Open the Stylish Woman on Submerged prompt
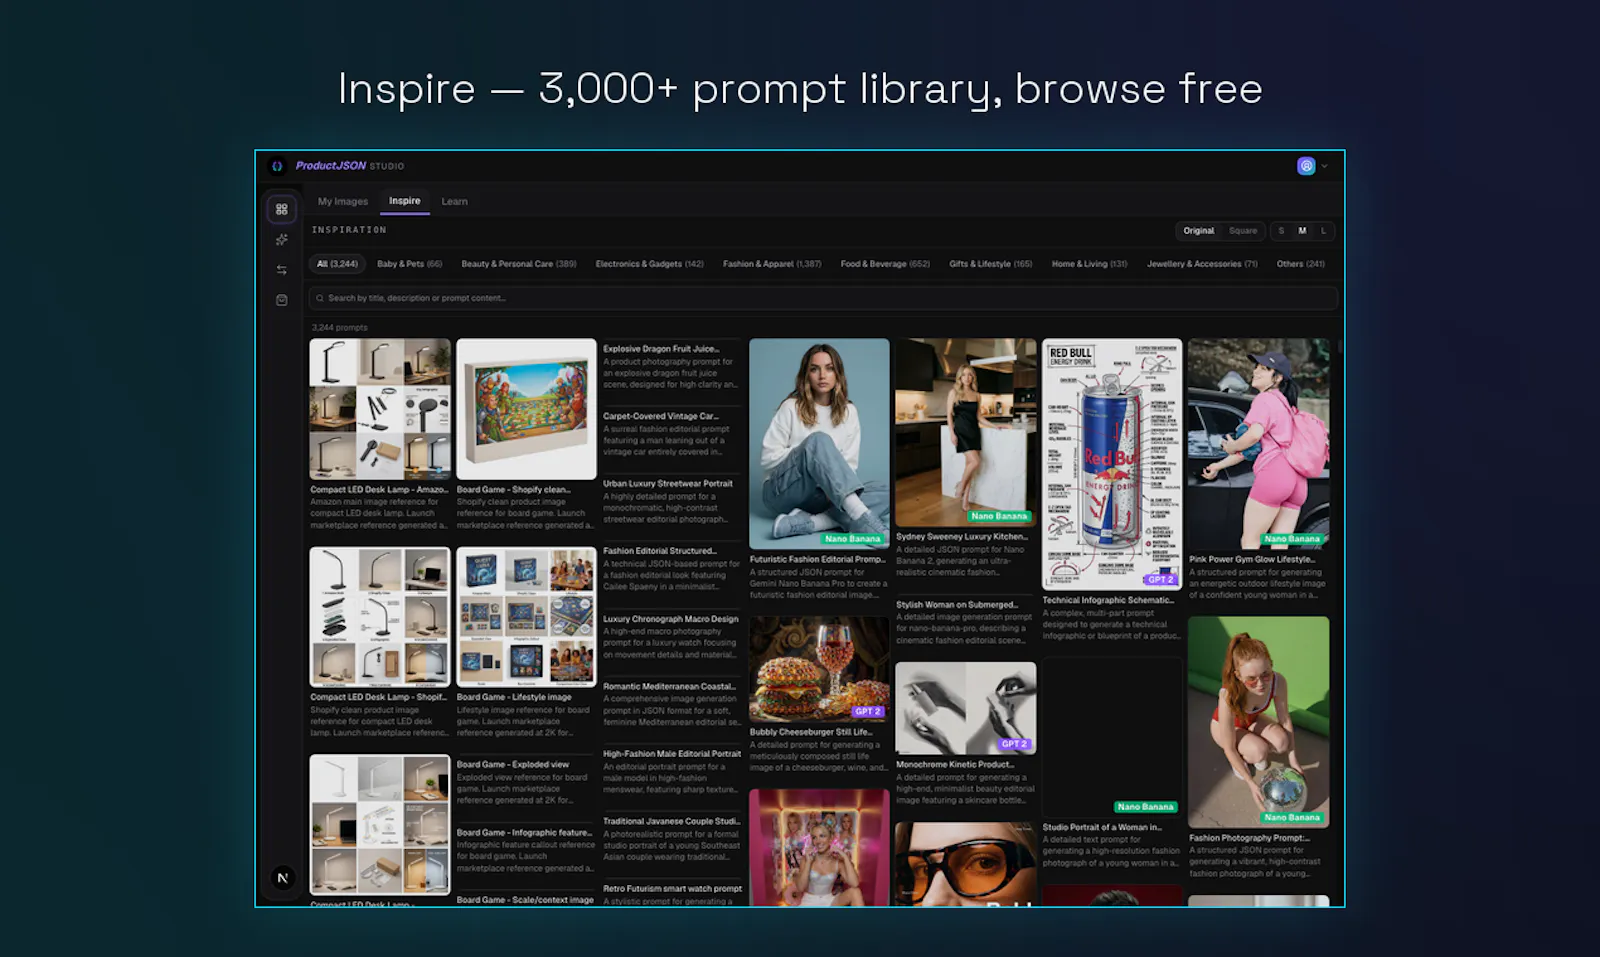This screenshot has width=1600, height=957. 966,623
